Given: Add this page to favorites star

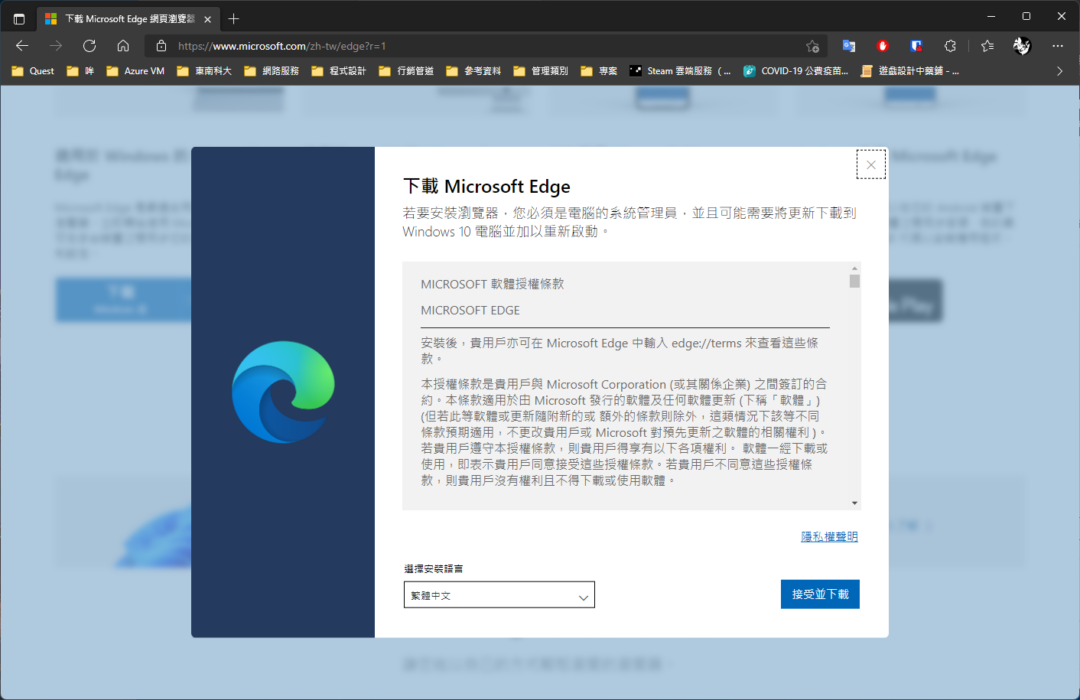Looking at the screenshot, I should 813,46.
